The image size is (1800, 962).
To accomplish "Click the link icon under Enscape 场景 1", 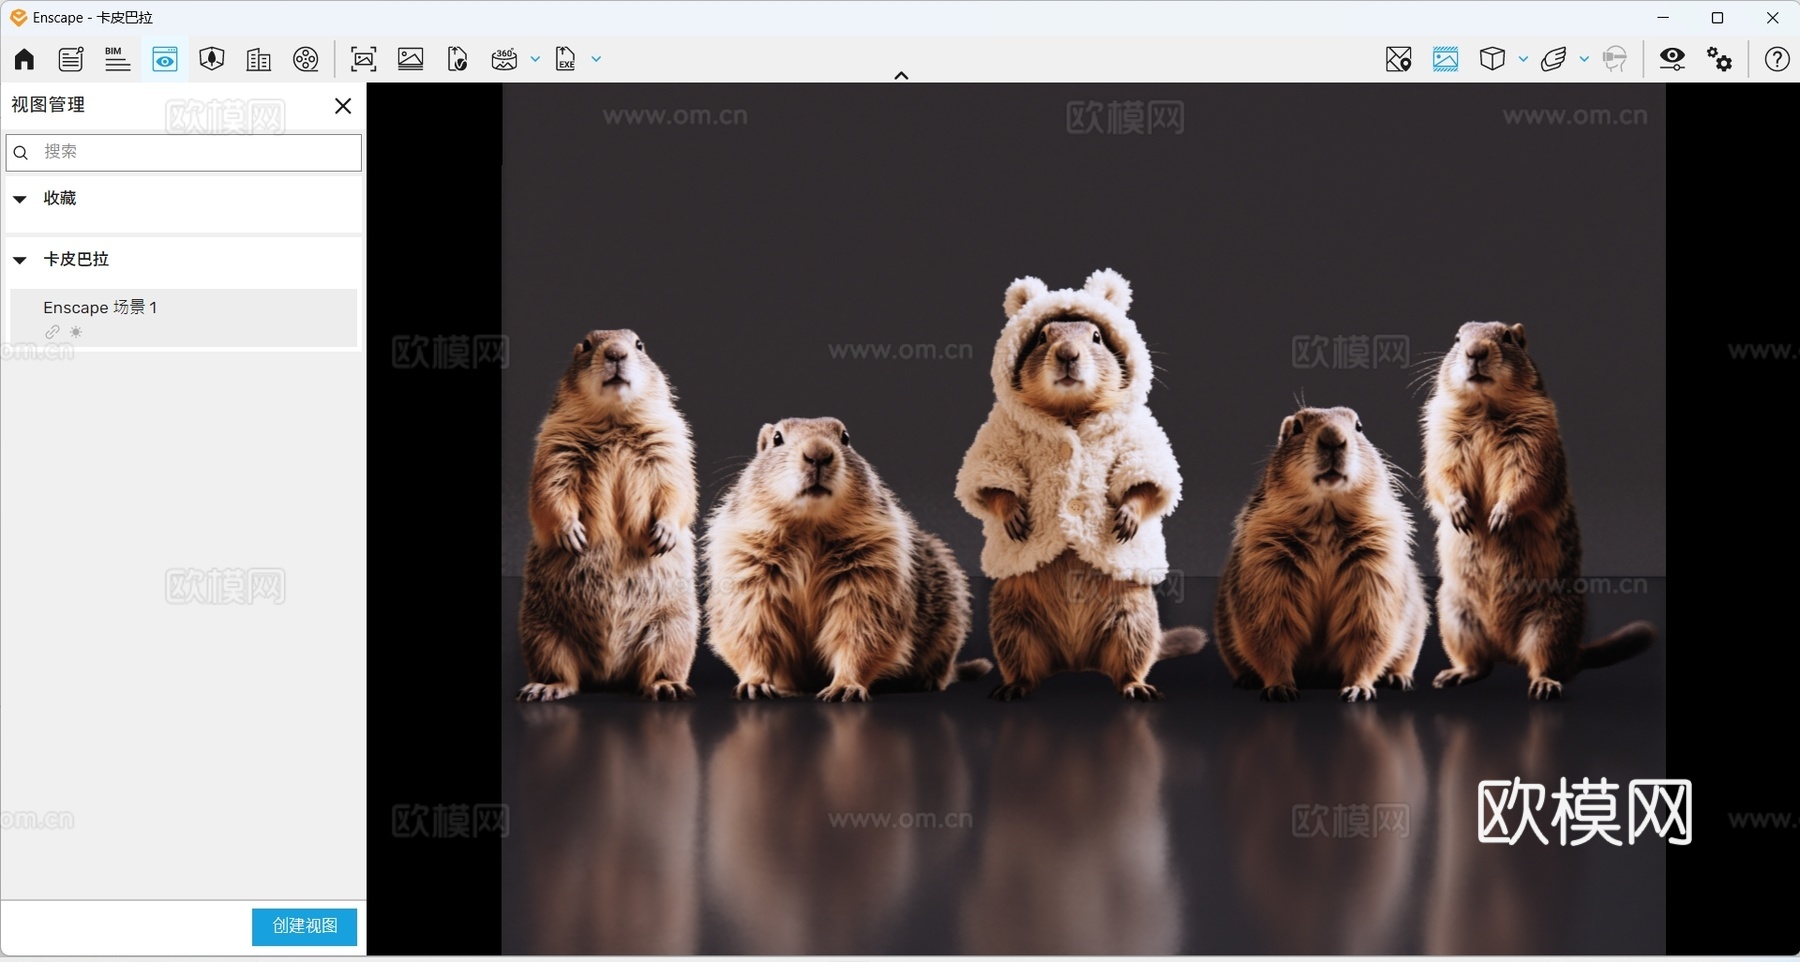I will pyautogui.click(x=52, y=332).
